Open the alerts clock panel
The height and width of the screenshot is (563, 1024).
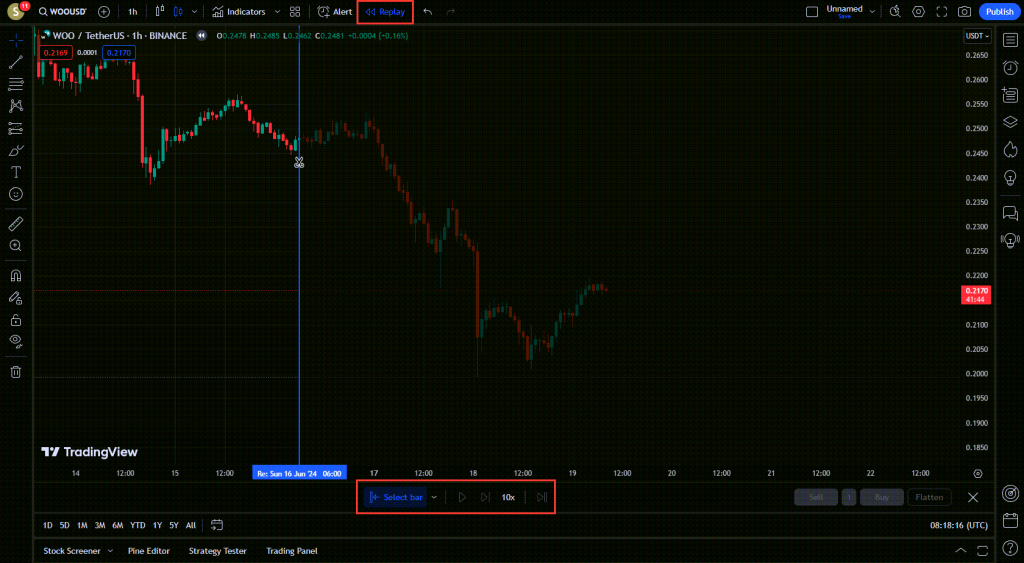pyautogui.click(x=1010, y=67)
